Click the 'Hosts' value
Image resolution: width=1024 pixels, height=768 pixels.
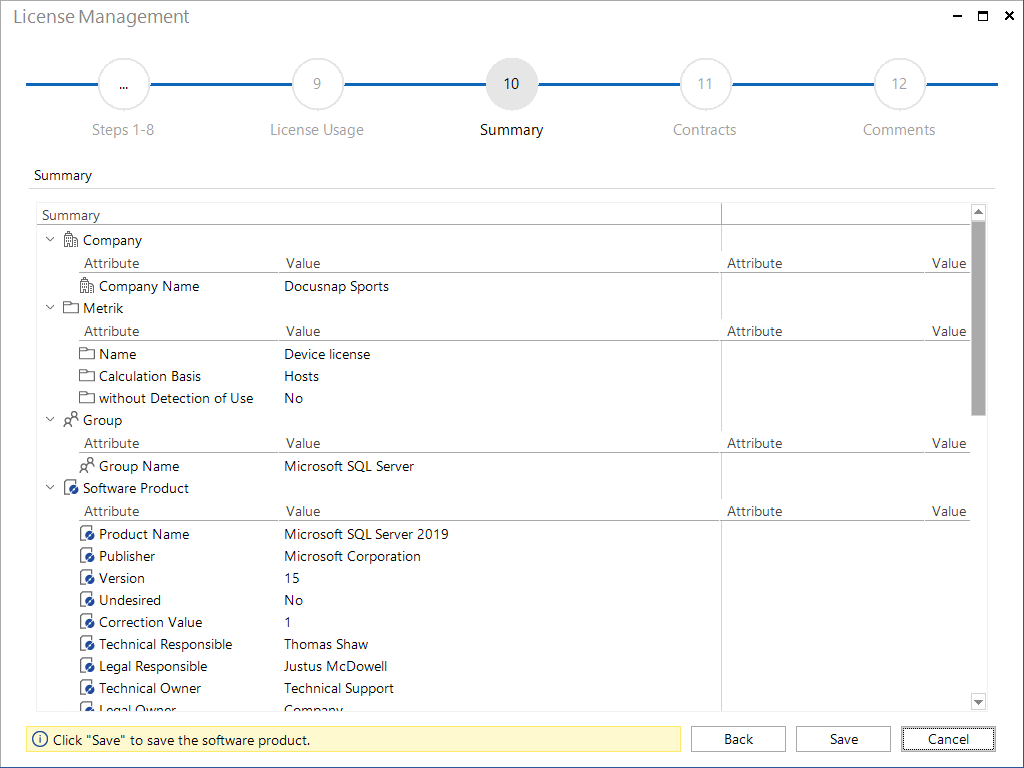coord(301,376)
